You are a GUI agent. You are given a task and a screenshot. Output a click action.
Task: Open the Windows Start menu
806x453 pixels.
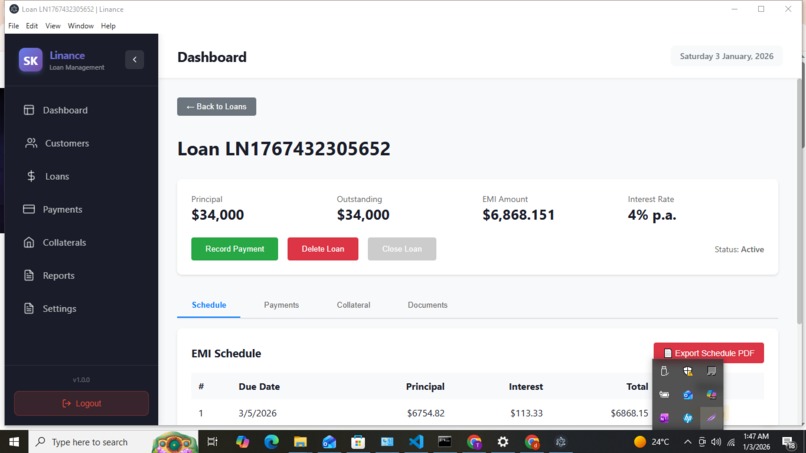[x=14, y=442]
